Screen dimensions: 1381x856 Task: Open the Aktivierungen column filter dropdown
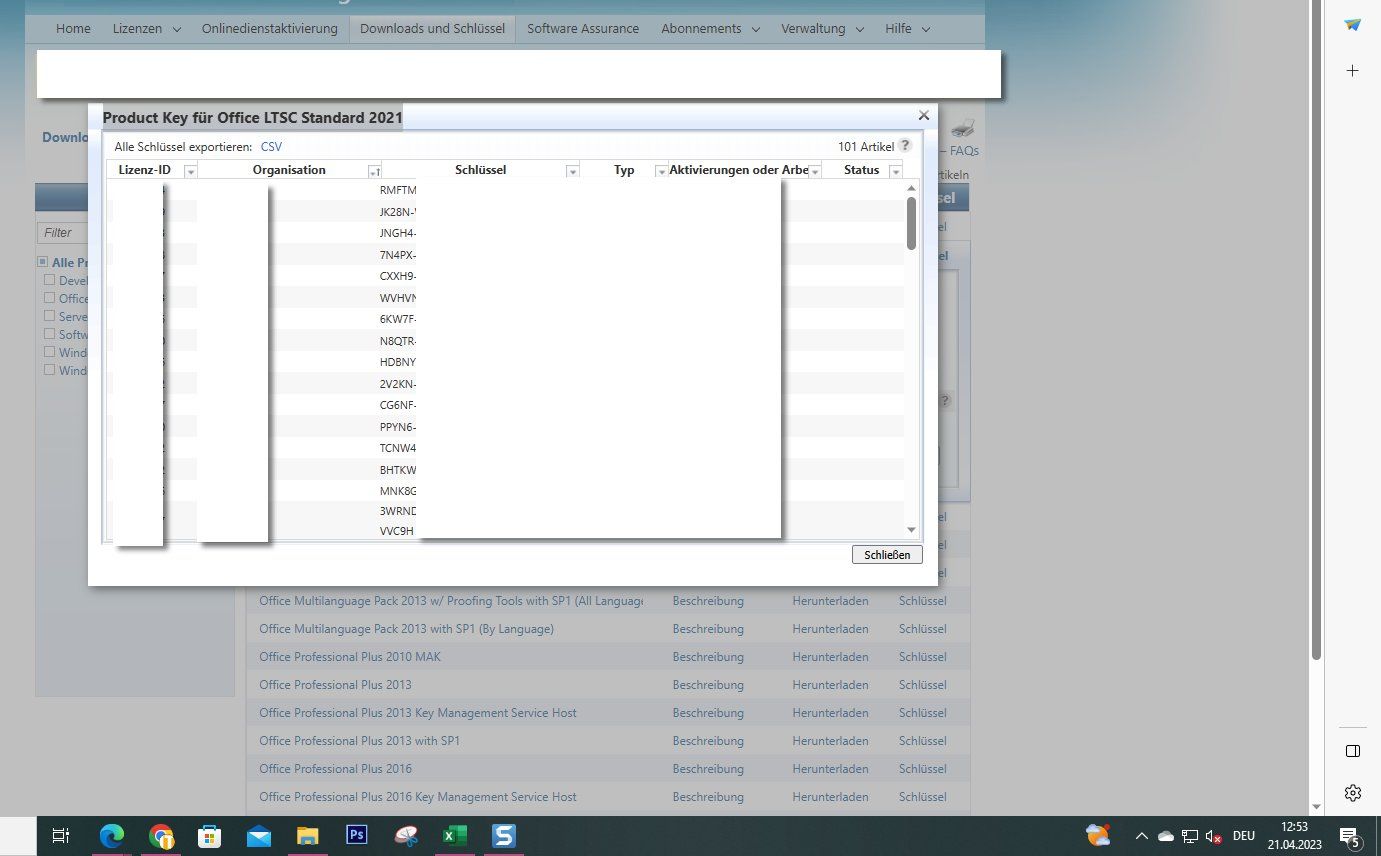coord(814,172)
